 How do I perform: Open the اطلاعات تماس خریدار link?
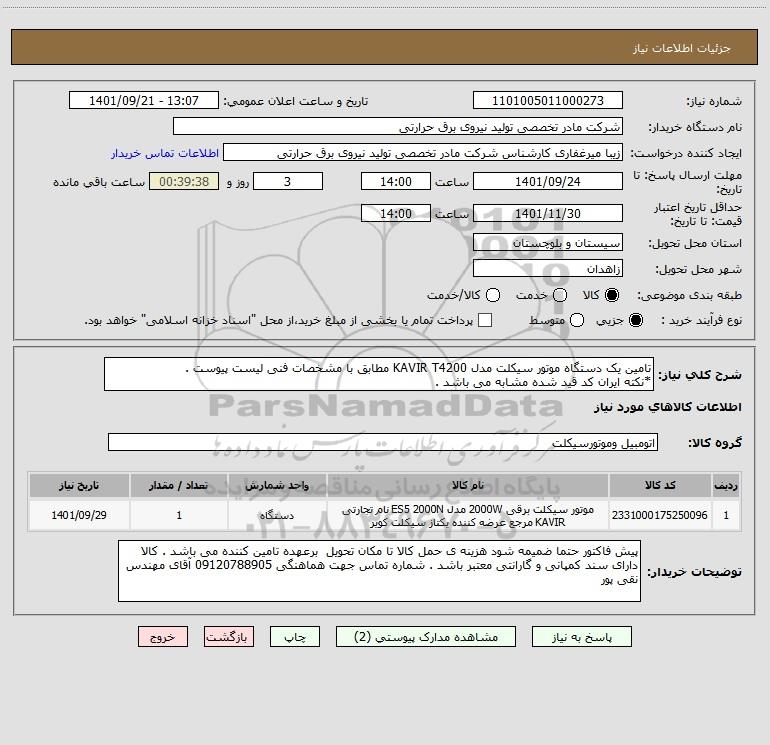click(x=165, y=153)
